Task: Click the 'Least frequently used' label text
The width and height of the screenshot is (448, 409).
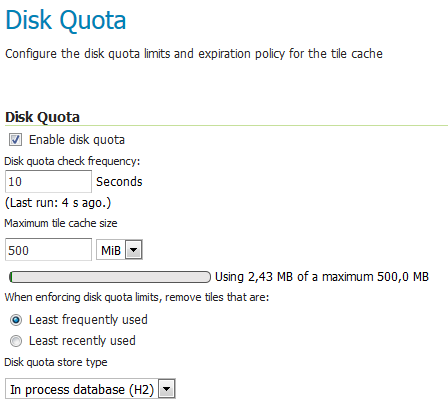Action: click(x=88, y=320)
